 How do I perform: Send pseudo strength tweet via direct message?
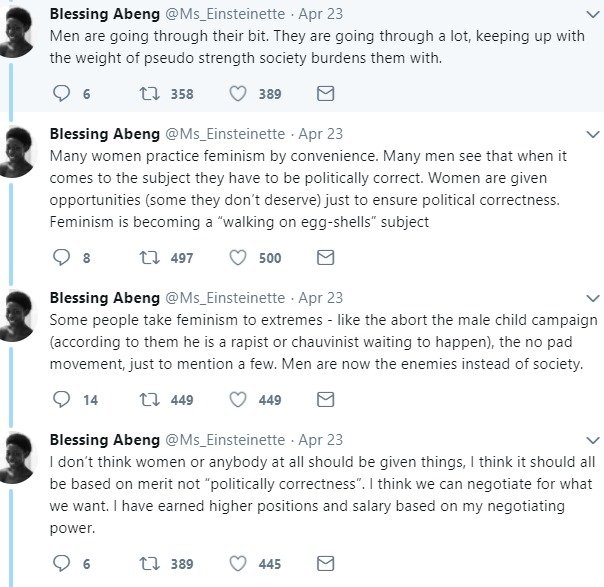point(325,93)
